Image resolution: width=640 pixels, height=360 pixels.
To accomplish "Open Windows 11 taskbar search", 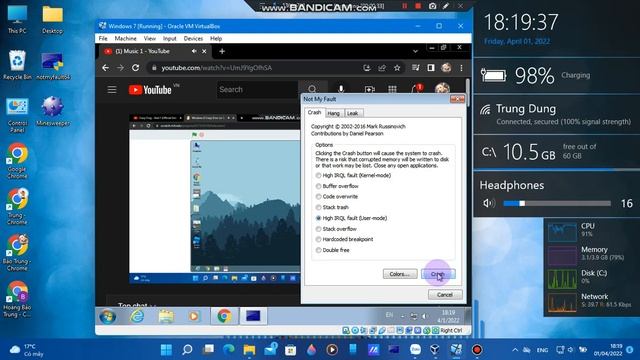I will point(187,350).
